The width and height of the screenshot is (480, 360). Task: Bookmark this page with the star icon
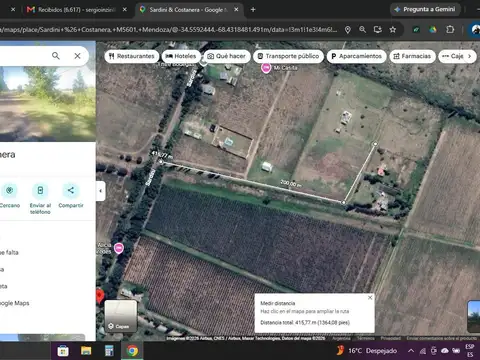click(393, 30)
